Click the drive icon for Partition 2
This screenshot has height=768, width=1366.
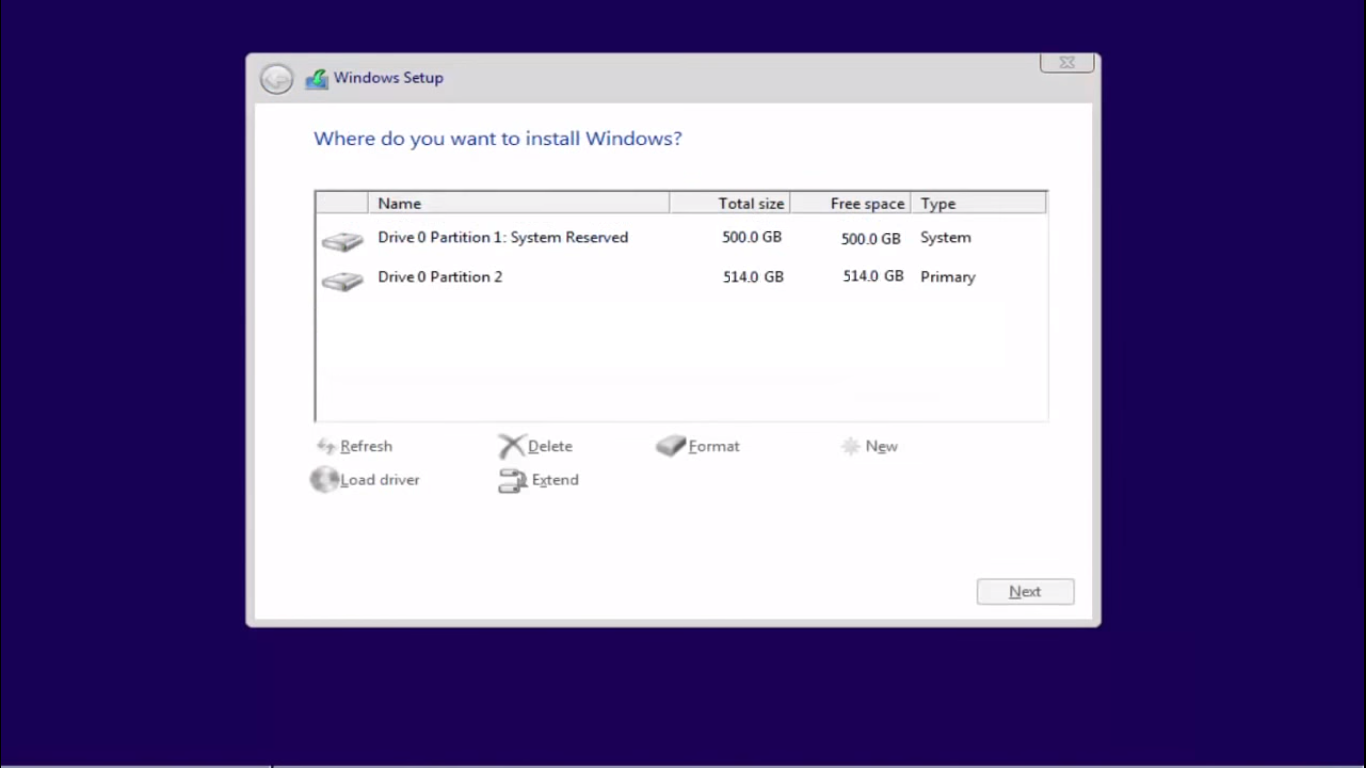click(x=342, y=281)
